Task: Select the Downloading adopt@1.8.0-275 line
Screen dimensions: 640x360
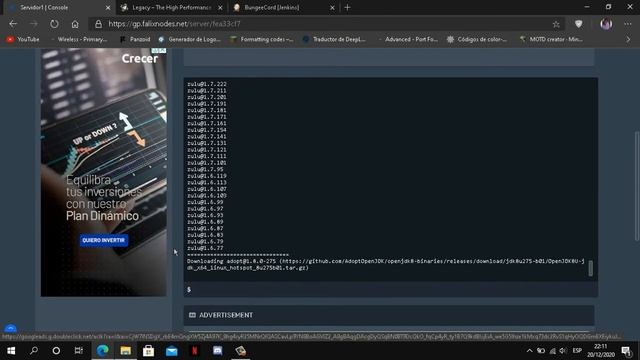Action: click(x=386, y=264)
